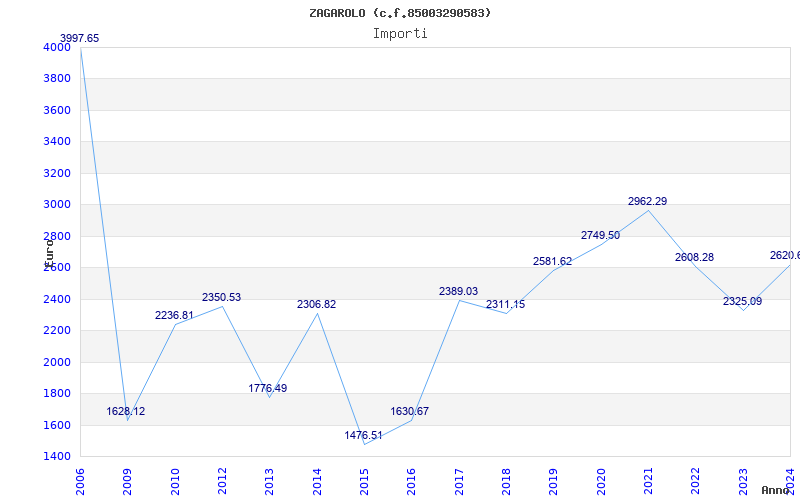The width and height of the screenshot is (800, 500).
Task: Click y-axis tick label 1800
Action: [57, 393]
